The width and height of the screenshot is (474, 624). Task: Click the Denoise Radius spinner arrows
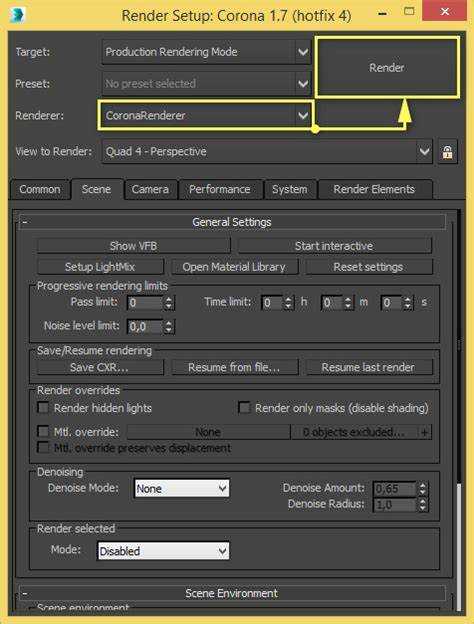[423, 505]
